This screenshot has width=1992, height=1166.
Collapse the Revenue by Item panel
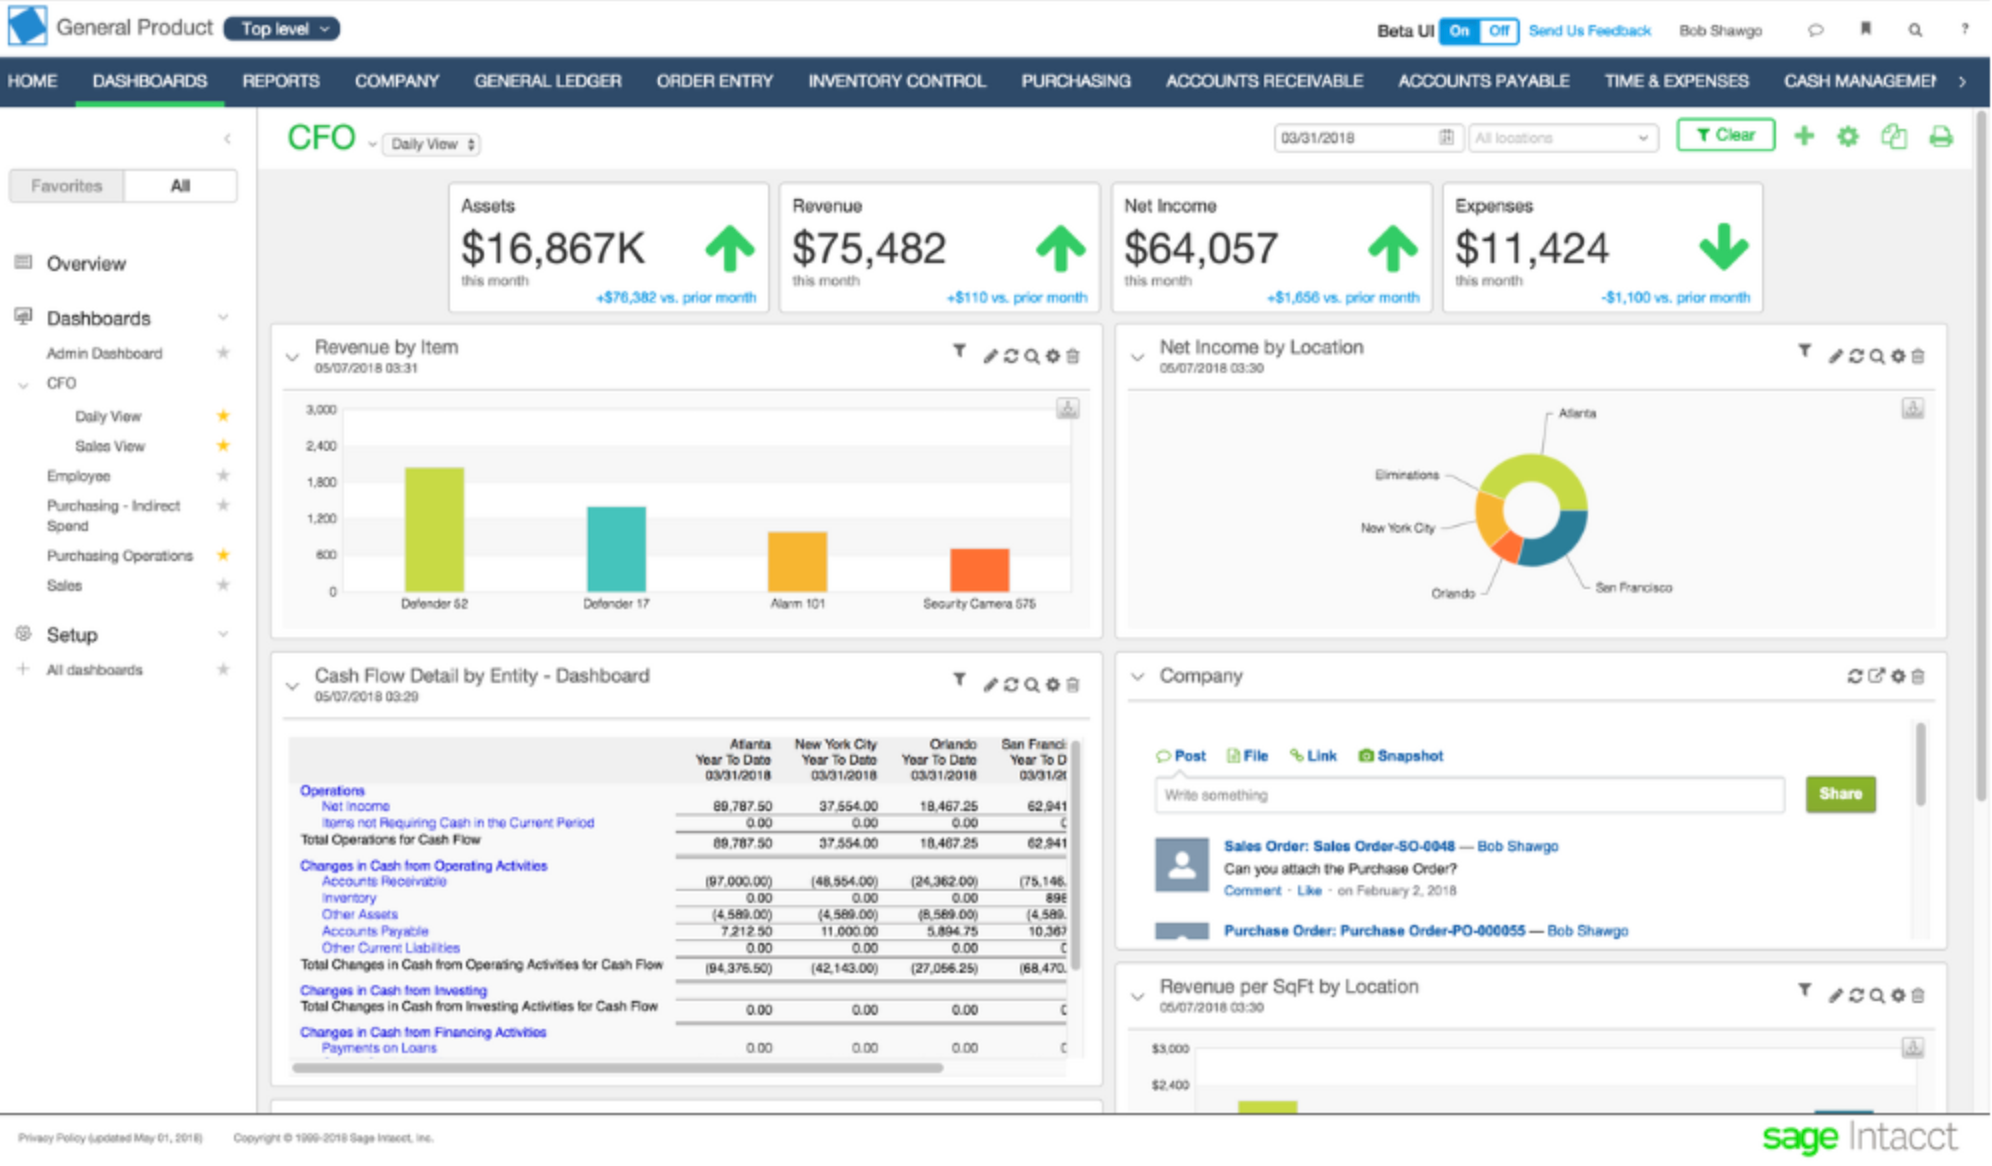pos(292,357)
